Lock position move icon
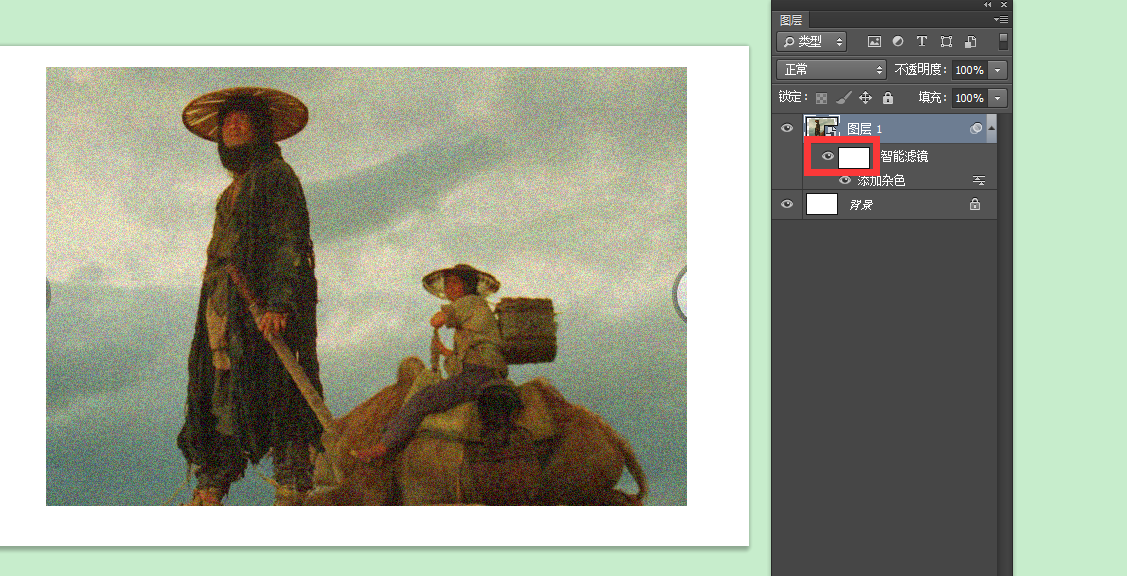Screen dimensions: 1127x576 tap(865, 97)
